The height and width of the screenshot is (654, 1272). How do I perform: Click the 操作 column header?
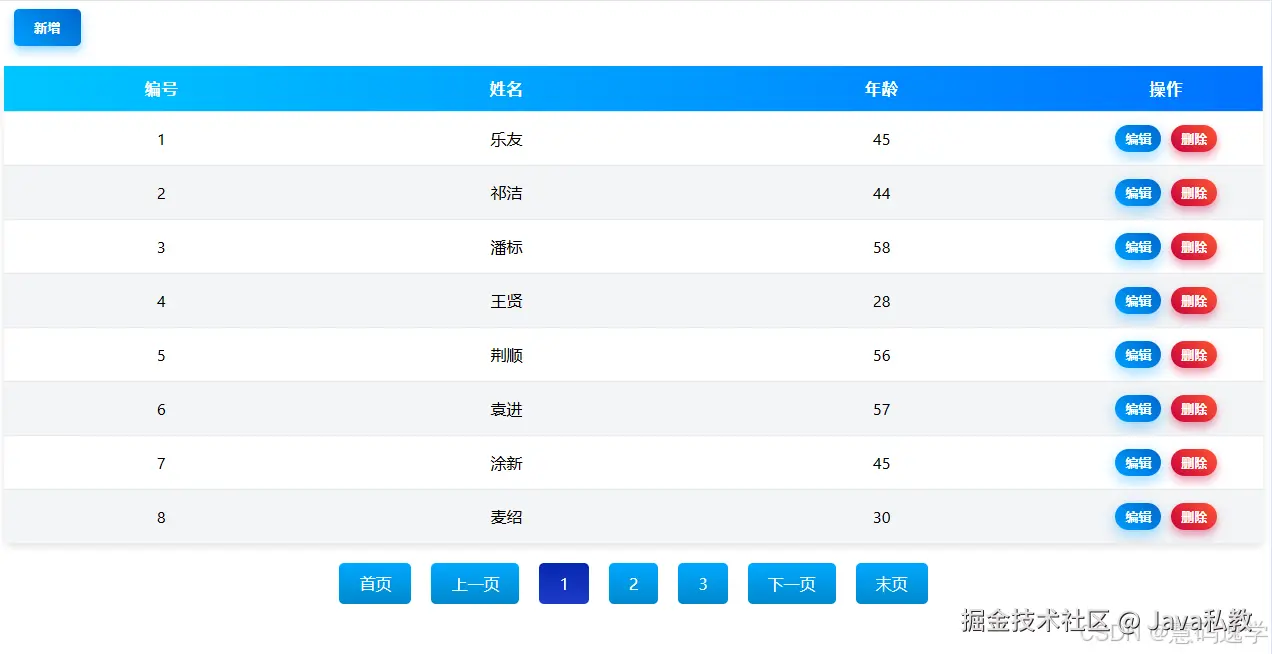coord(1166,89)
